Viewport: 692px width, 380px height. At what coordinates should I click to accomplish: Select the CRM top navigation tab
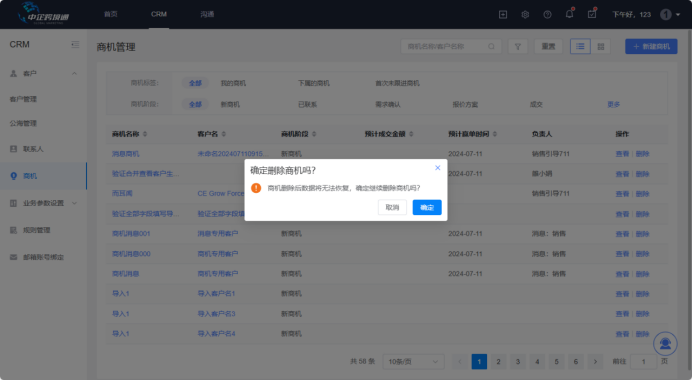pos(158,14)
